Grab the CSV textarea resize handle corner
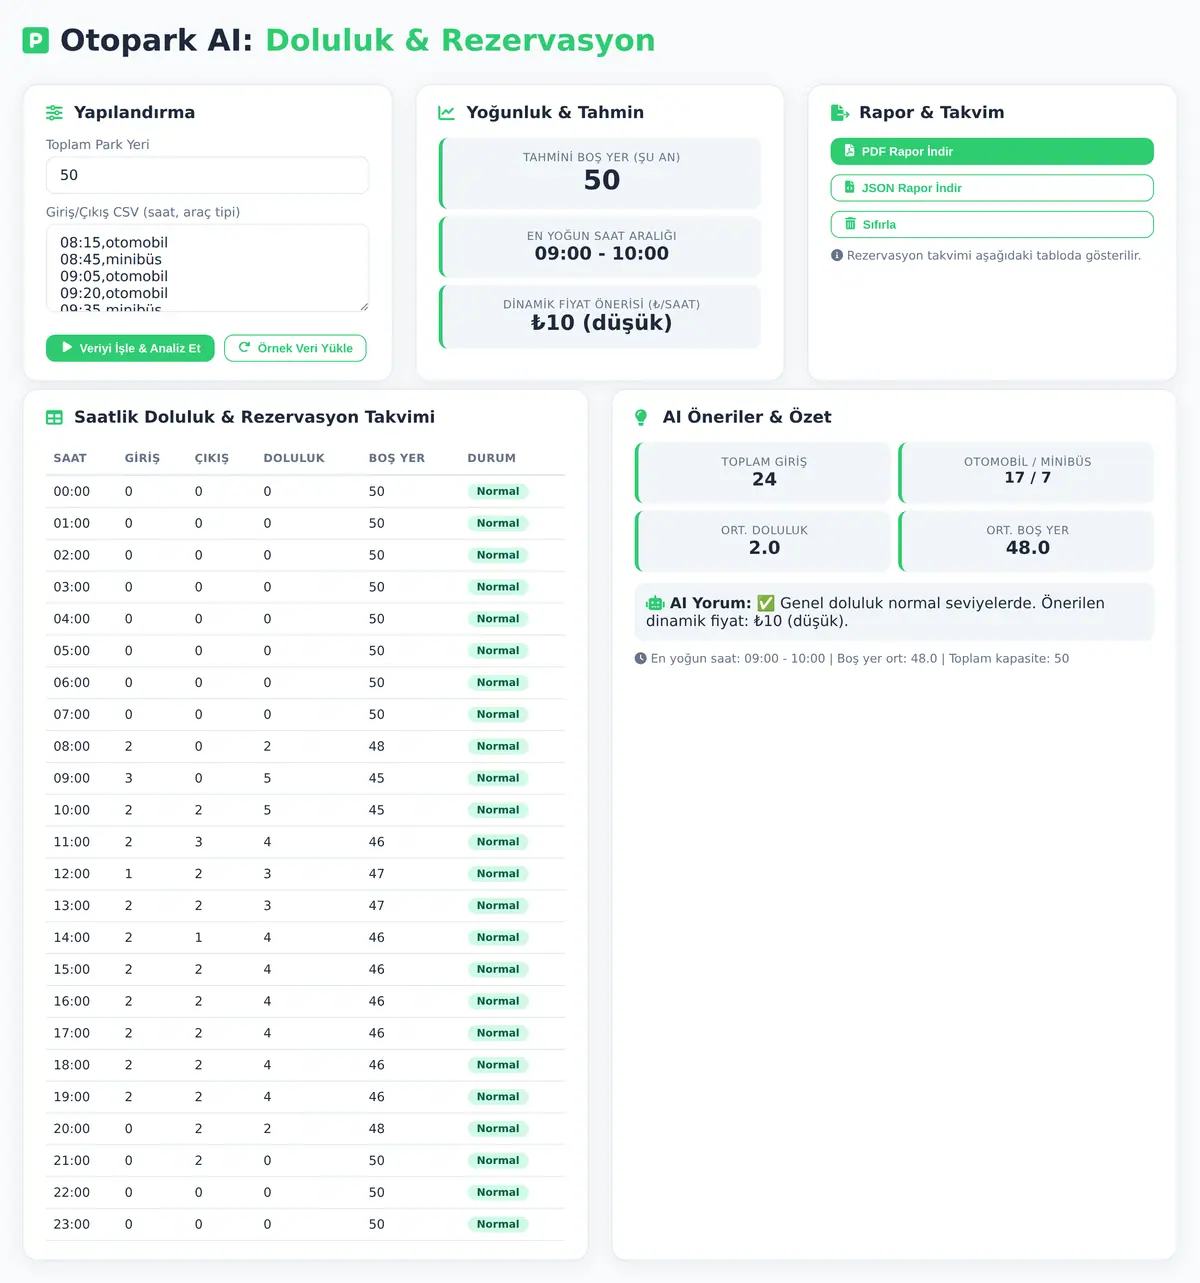This screenshot has height=1283, width=1200. point(363,306)
